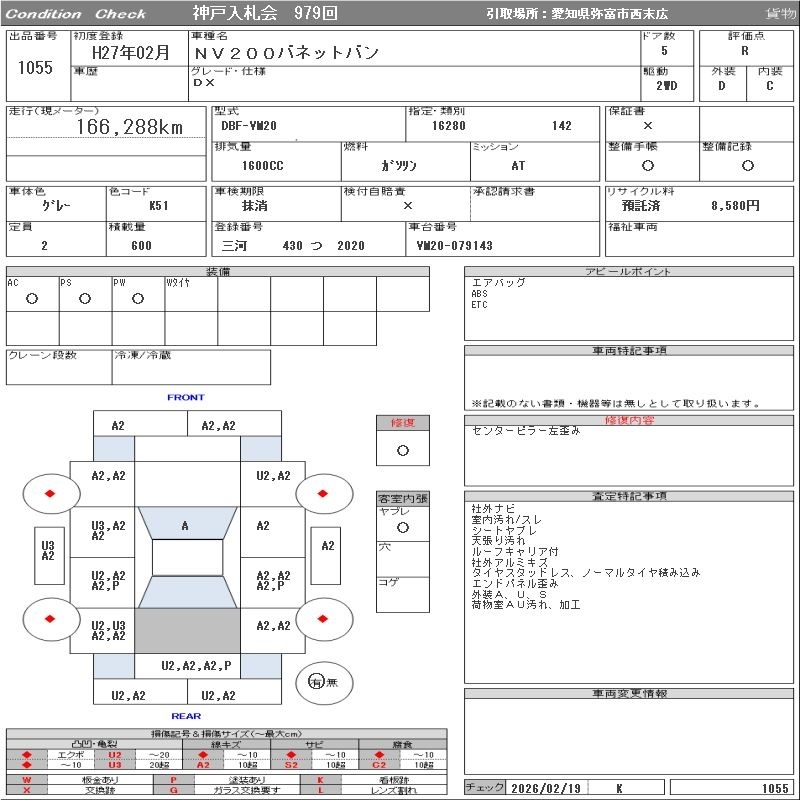This screenshot has height=800, width=800.
Task: Toggle the AC equipment circle
Action: tap(32, 298)
